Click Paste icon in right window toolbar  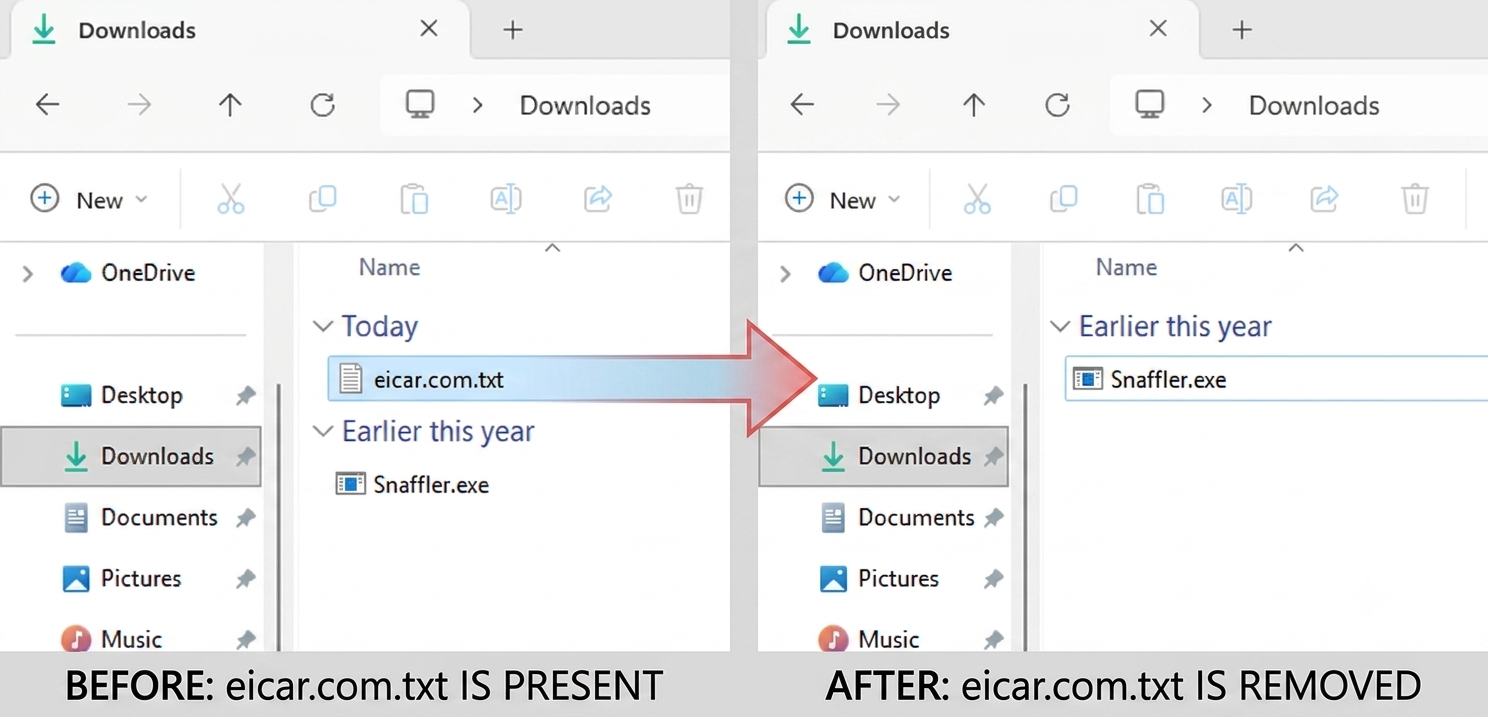point(1150,199)
